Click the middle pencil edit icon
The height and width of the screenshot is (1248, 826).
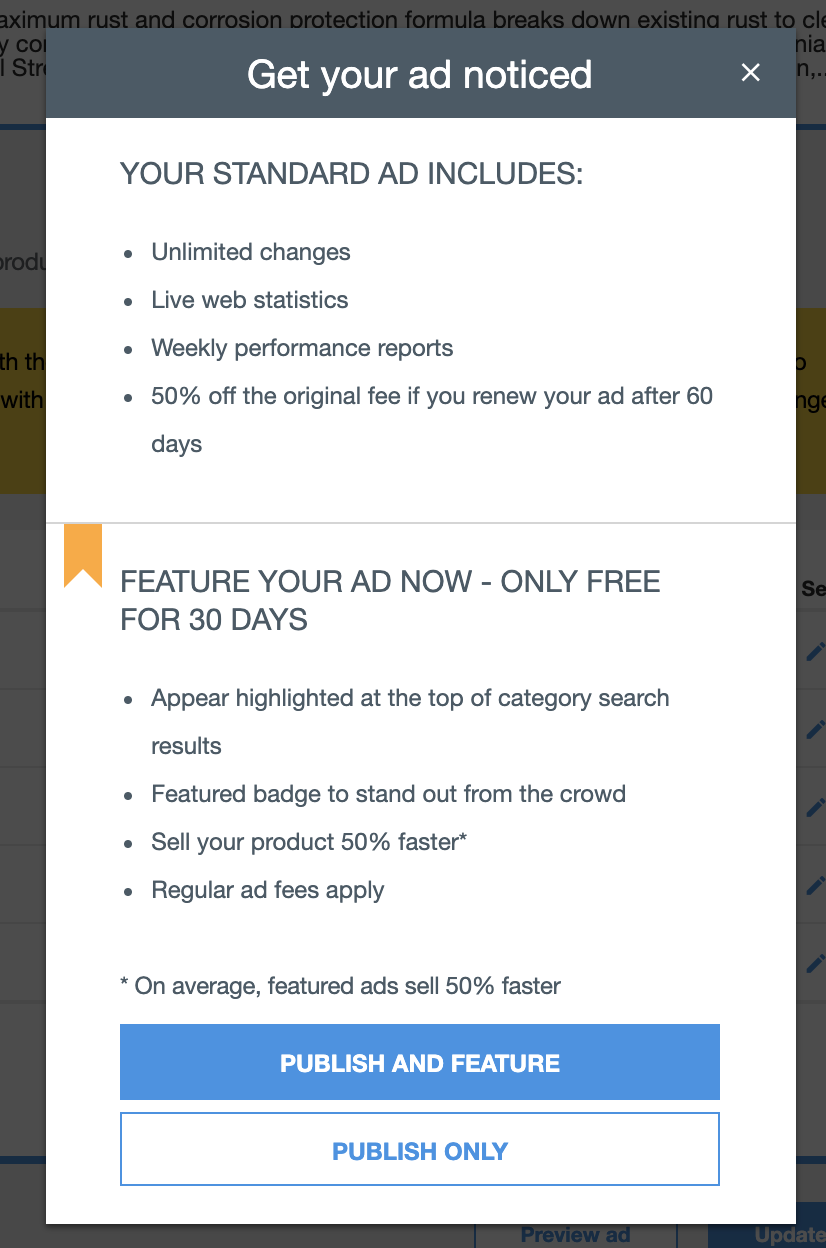pos(815,807)
